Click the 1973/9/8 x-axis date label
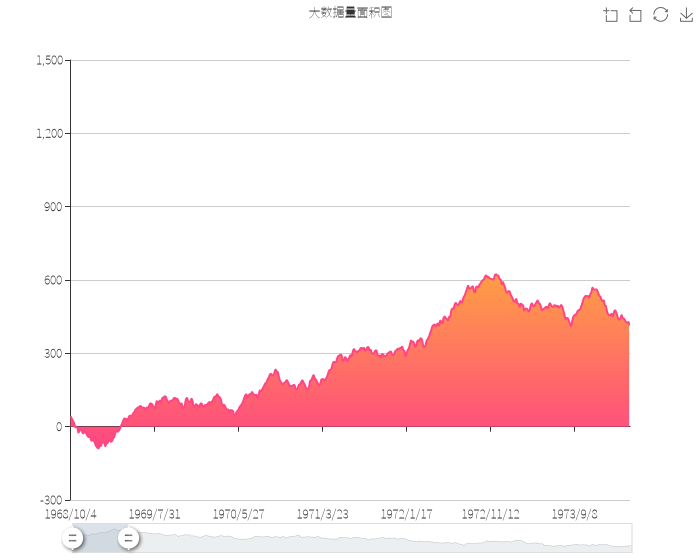Image resolution: width=700 pixels, height=560 pixels. click(x=575, y=514)
